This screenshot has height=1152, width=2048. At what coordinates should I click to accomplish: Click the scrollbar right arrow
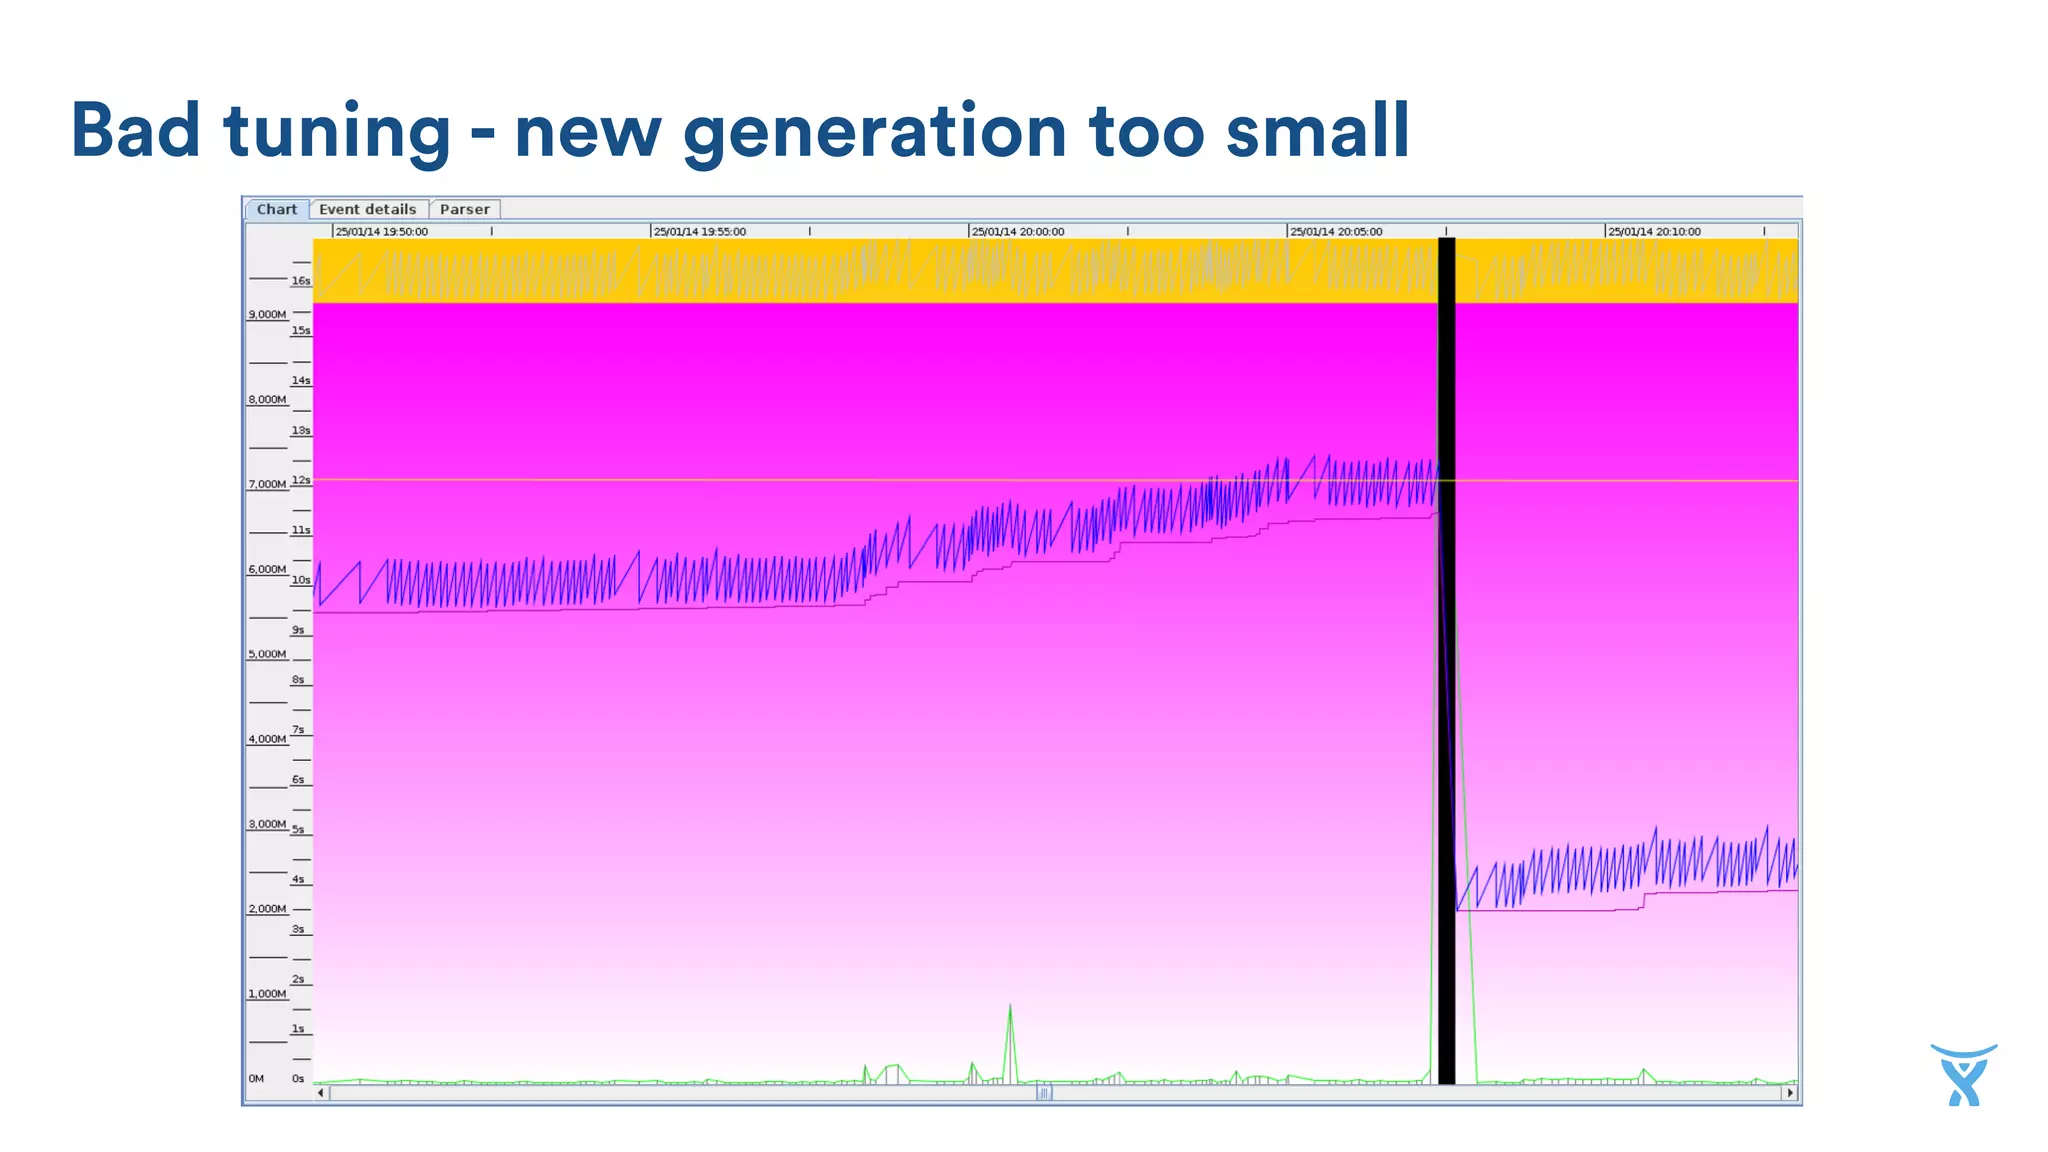(1790, 1093)
